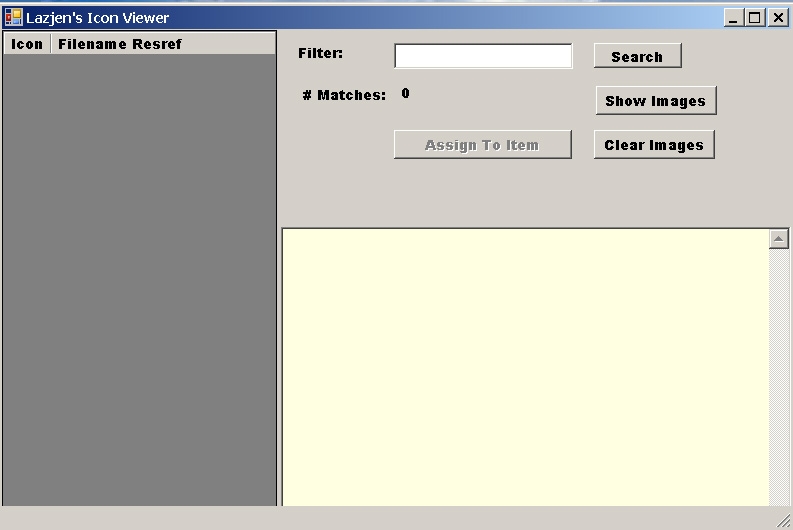Click the Lazjen's Icon Viewer title bar text
793x530 pixels.
click(x=97, y=18)
